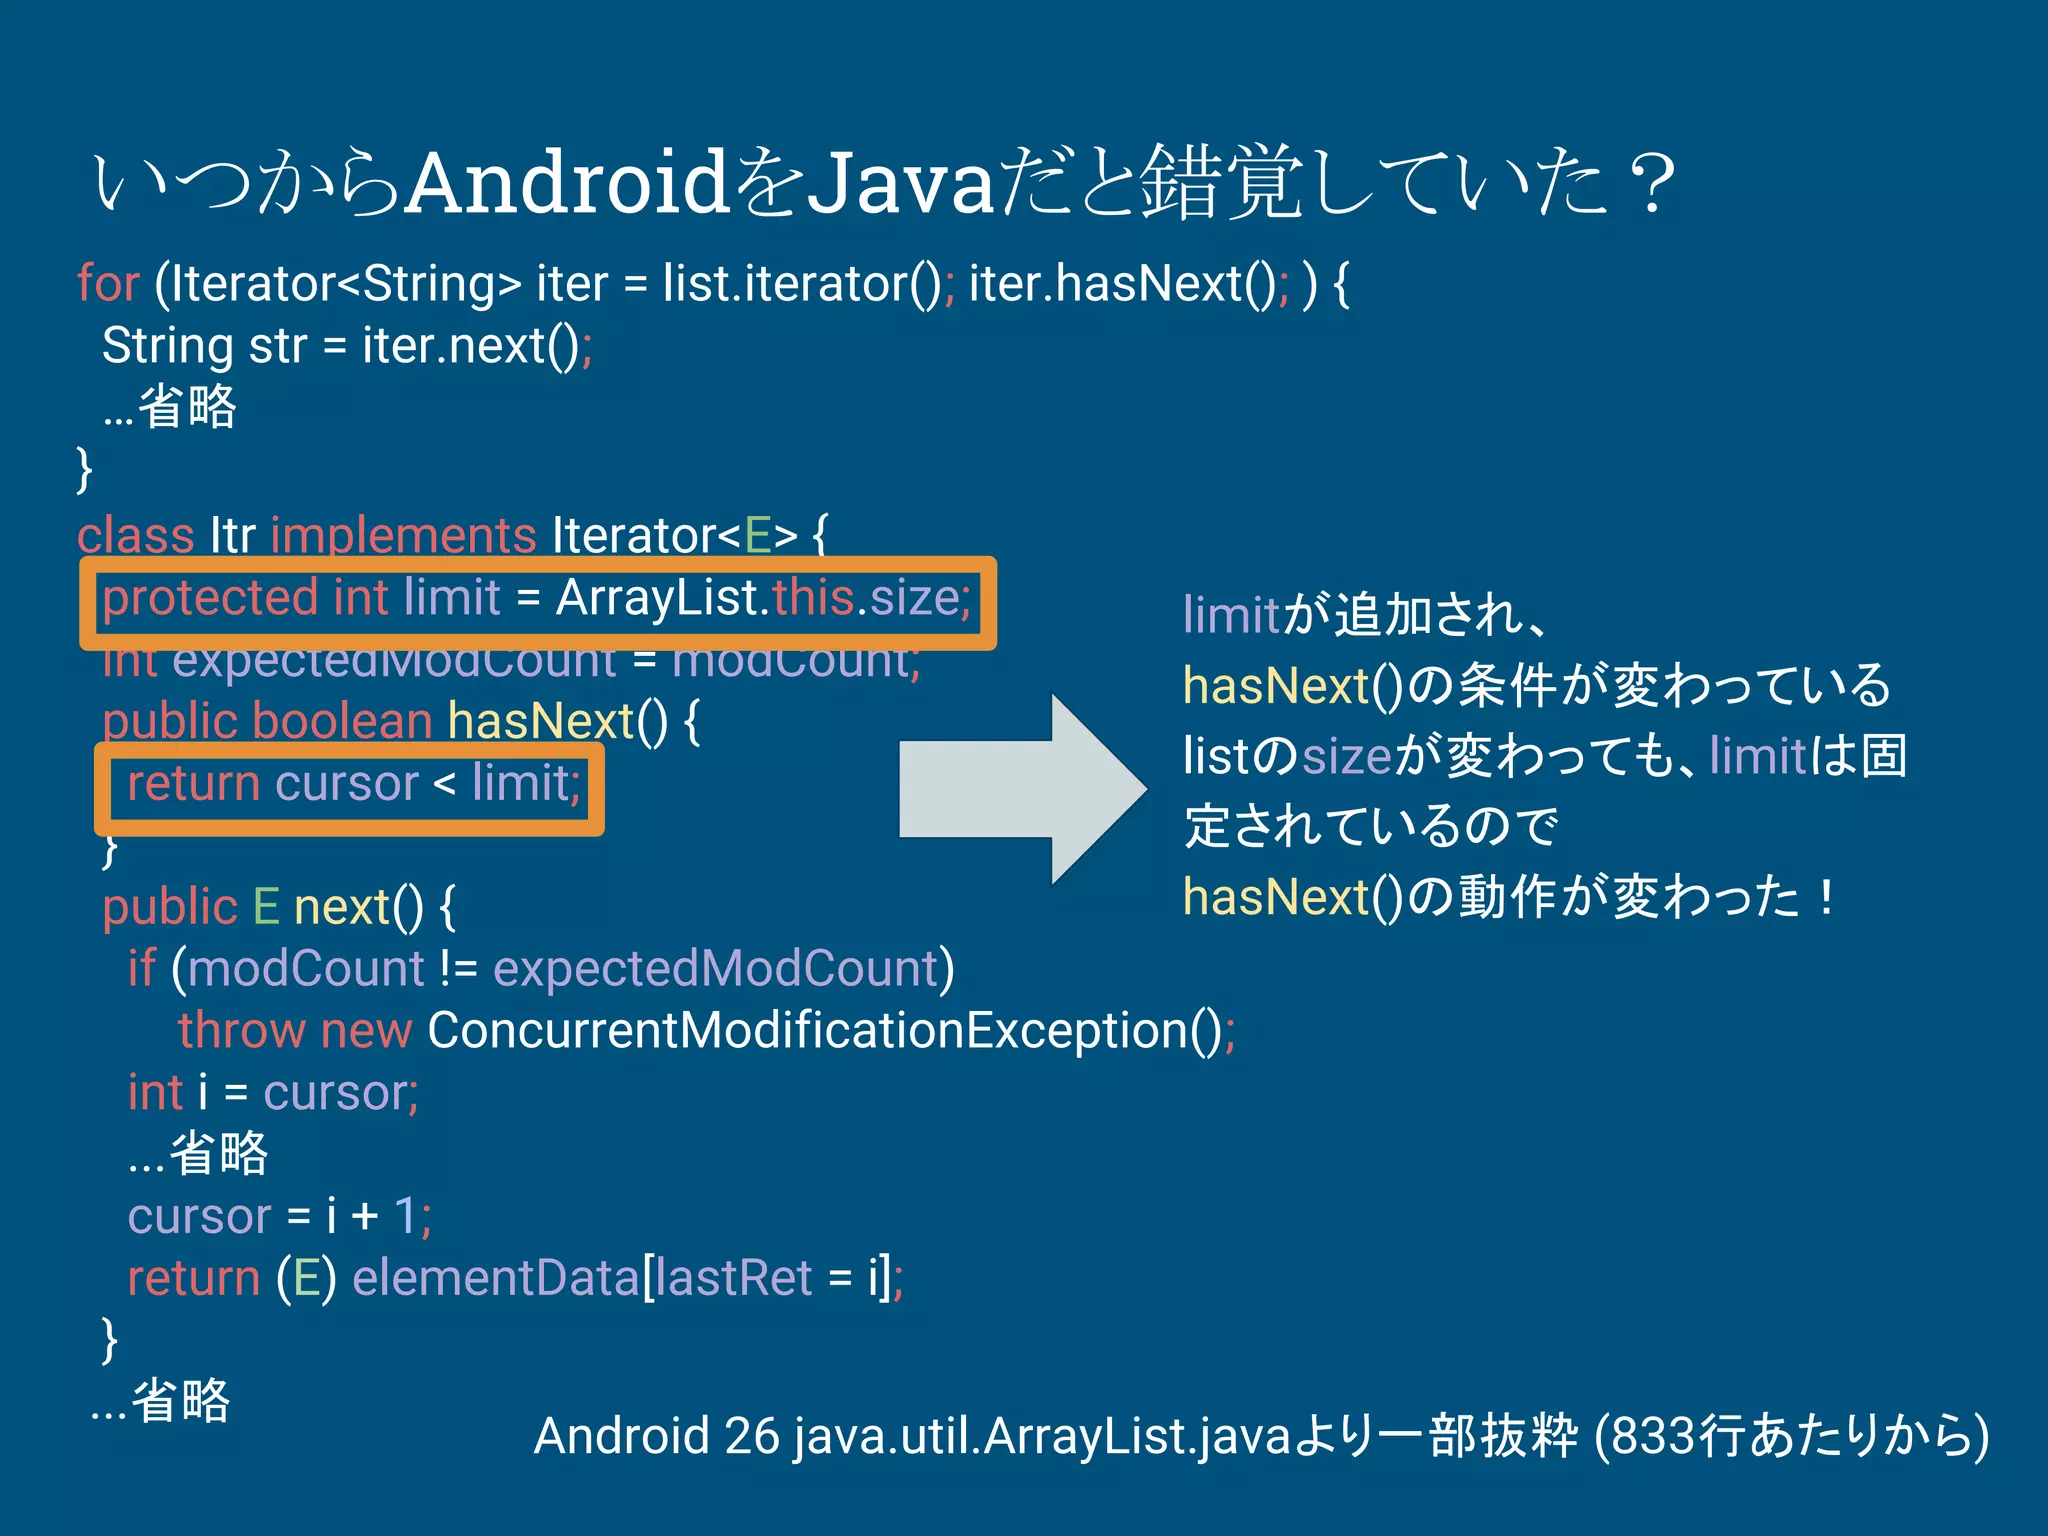Click the 'public E next() {' line
The width and height of the screenshot is (2048, 1536).
(279, 907)
